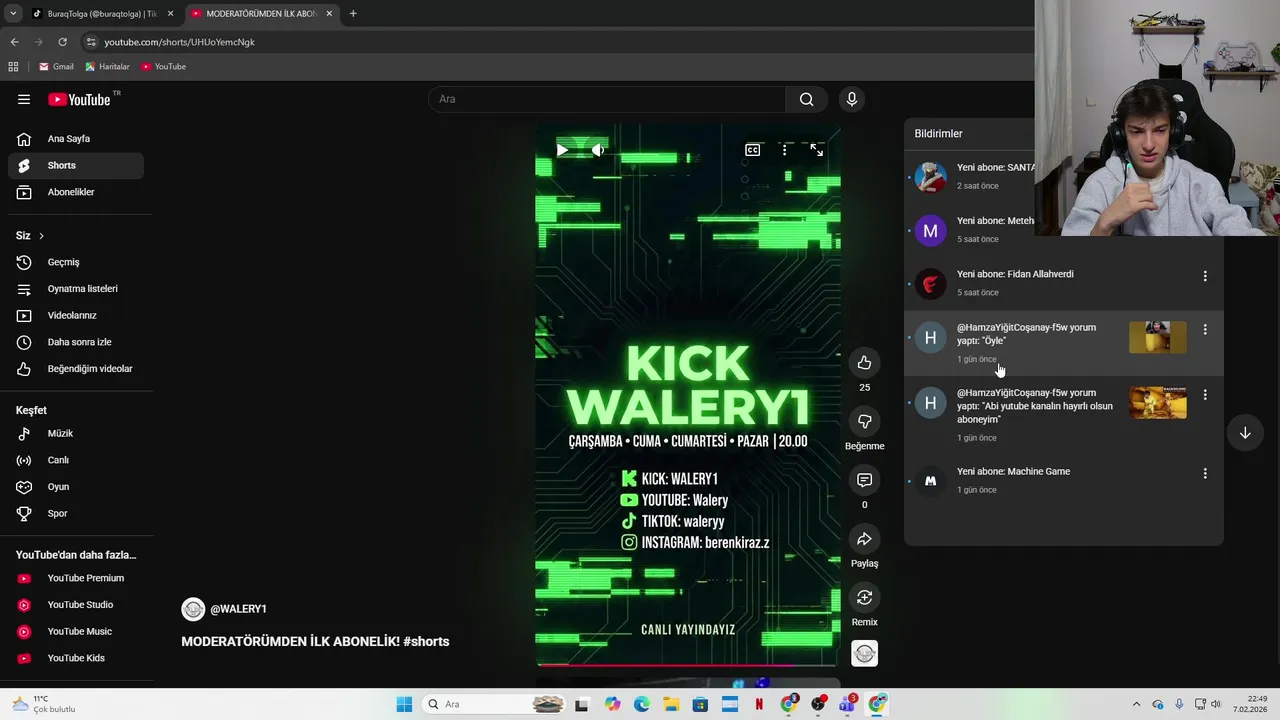This screenshot has height=720, width=1280.
Task: Close the BuraqTolga TikTok tab
Action: coord(170,14)
